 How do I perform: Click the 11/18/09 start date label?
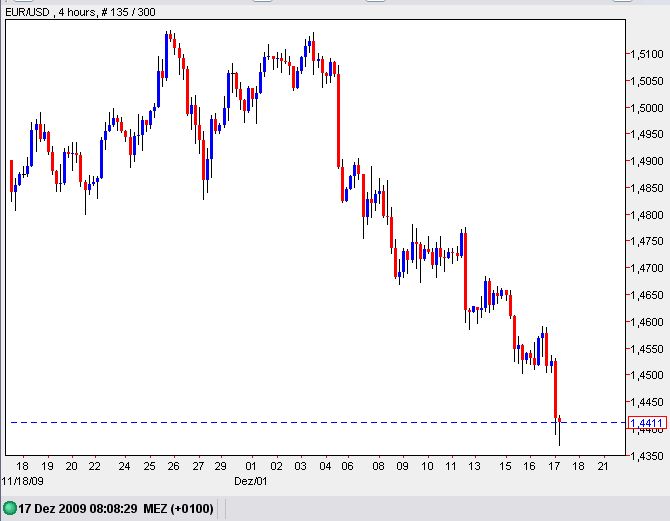point(23,481)
